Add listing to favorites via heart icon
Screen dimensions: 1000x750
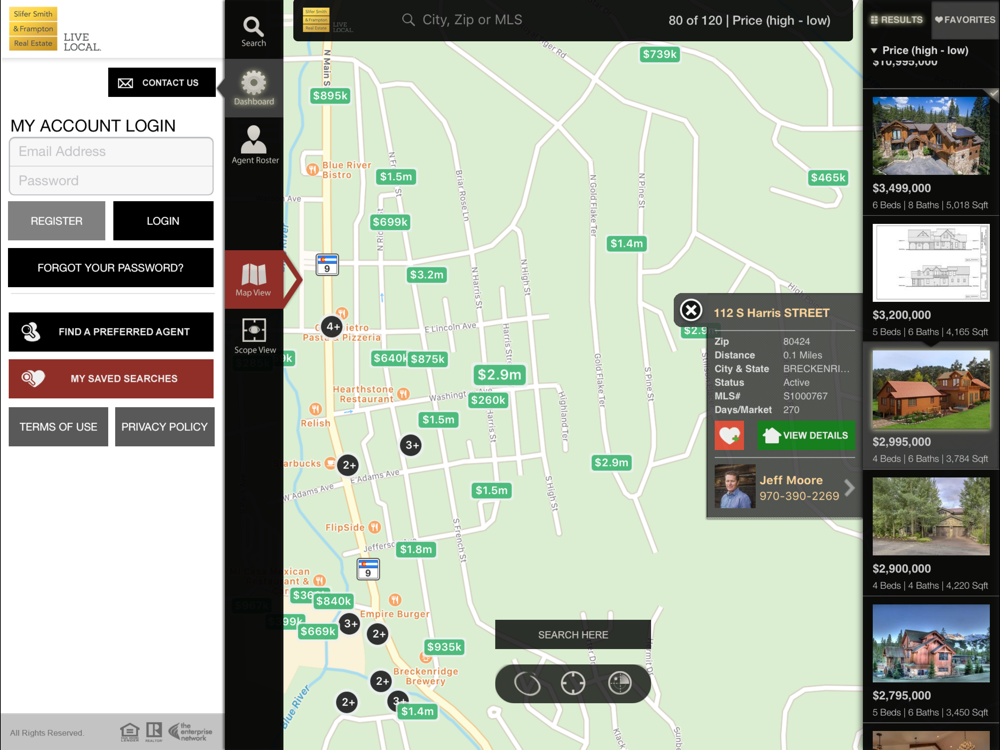729,436
